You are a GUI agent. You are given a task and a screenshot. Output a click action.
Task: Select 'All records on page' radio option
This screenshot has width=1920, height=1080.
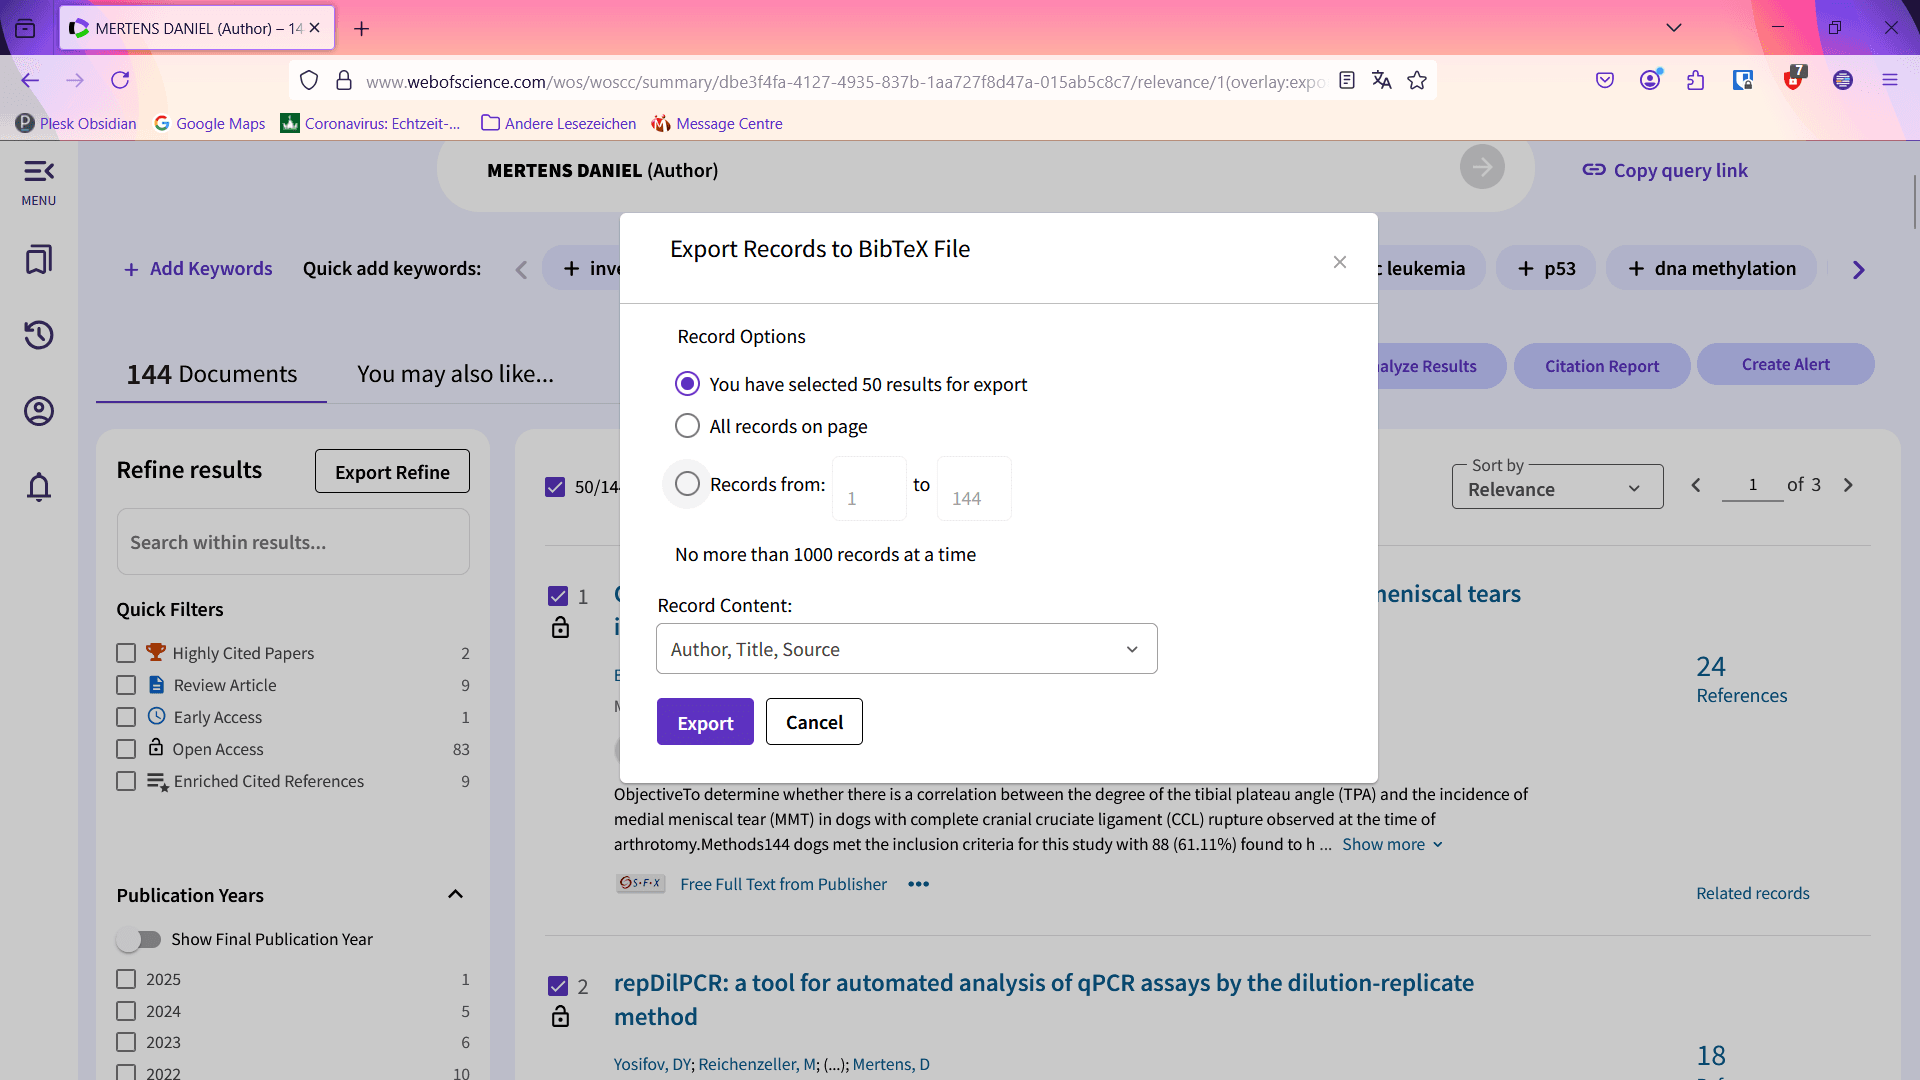tap(687, 426)
